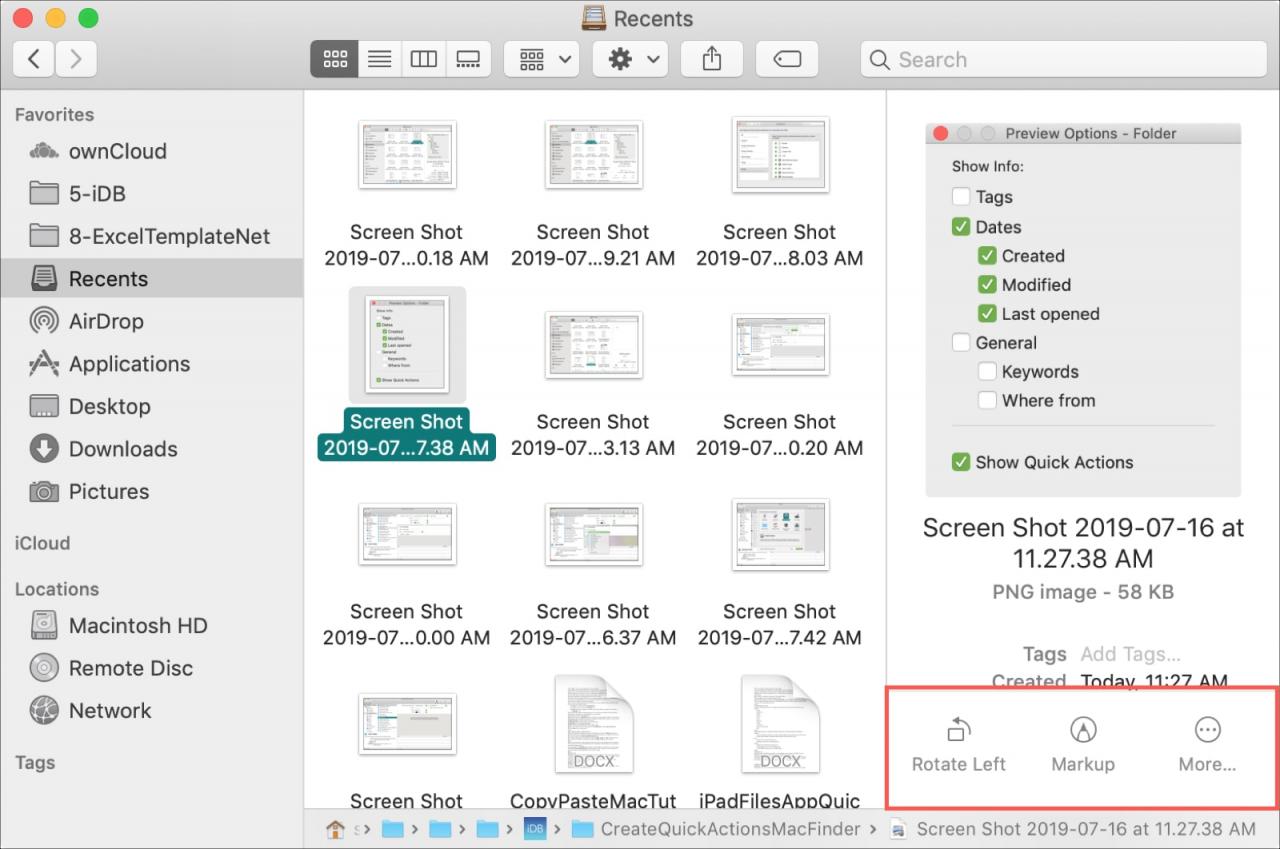Image resolution: width=1280 pixels, height=849 pixels.
Task: Uncheck the Last opened checkbox
Action: [987, 313]
